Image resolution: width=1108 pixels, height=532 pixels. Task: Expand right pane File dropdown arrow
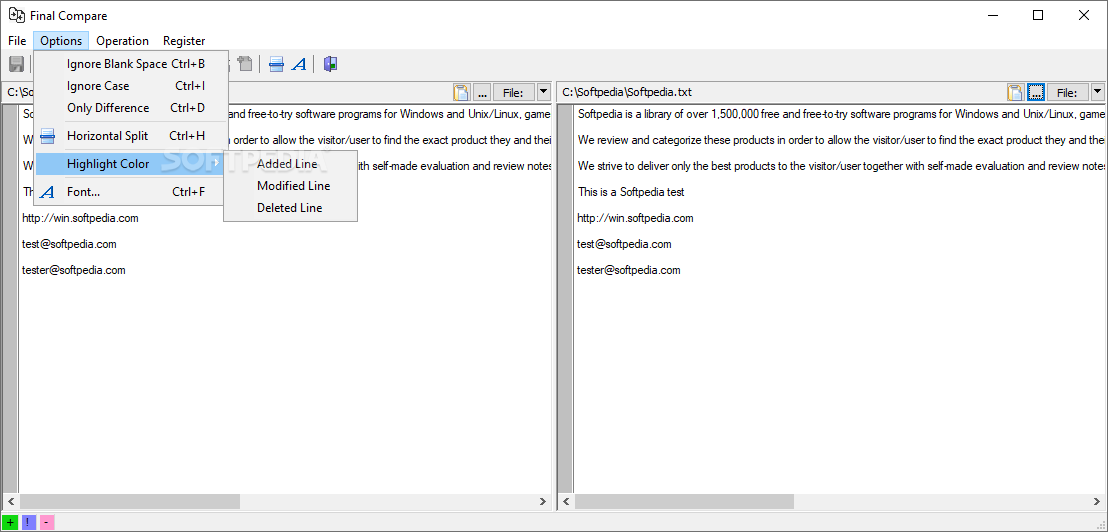1097,92
